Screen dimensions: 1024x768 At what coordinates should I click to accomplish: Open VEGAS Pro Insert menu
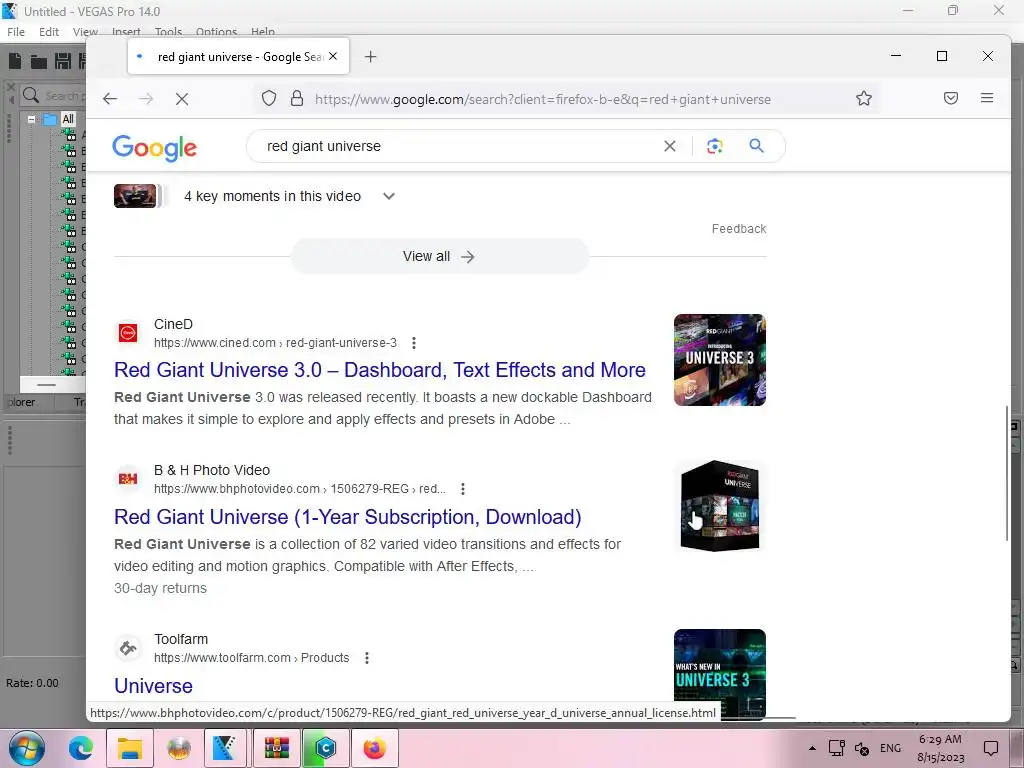(126, 32)
